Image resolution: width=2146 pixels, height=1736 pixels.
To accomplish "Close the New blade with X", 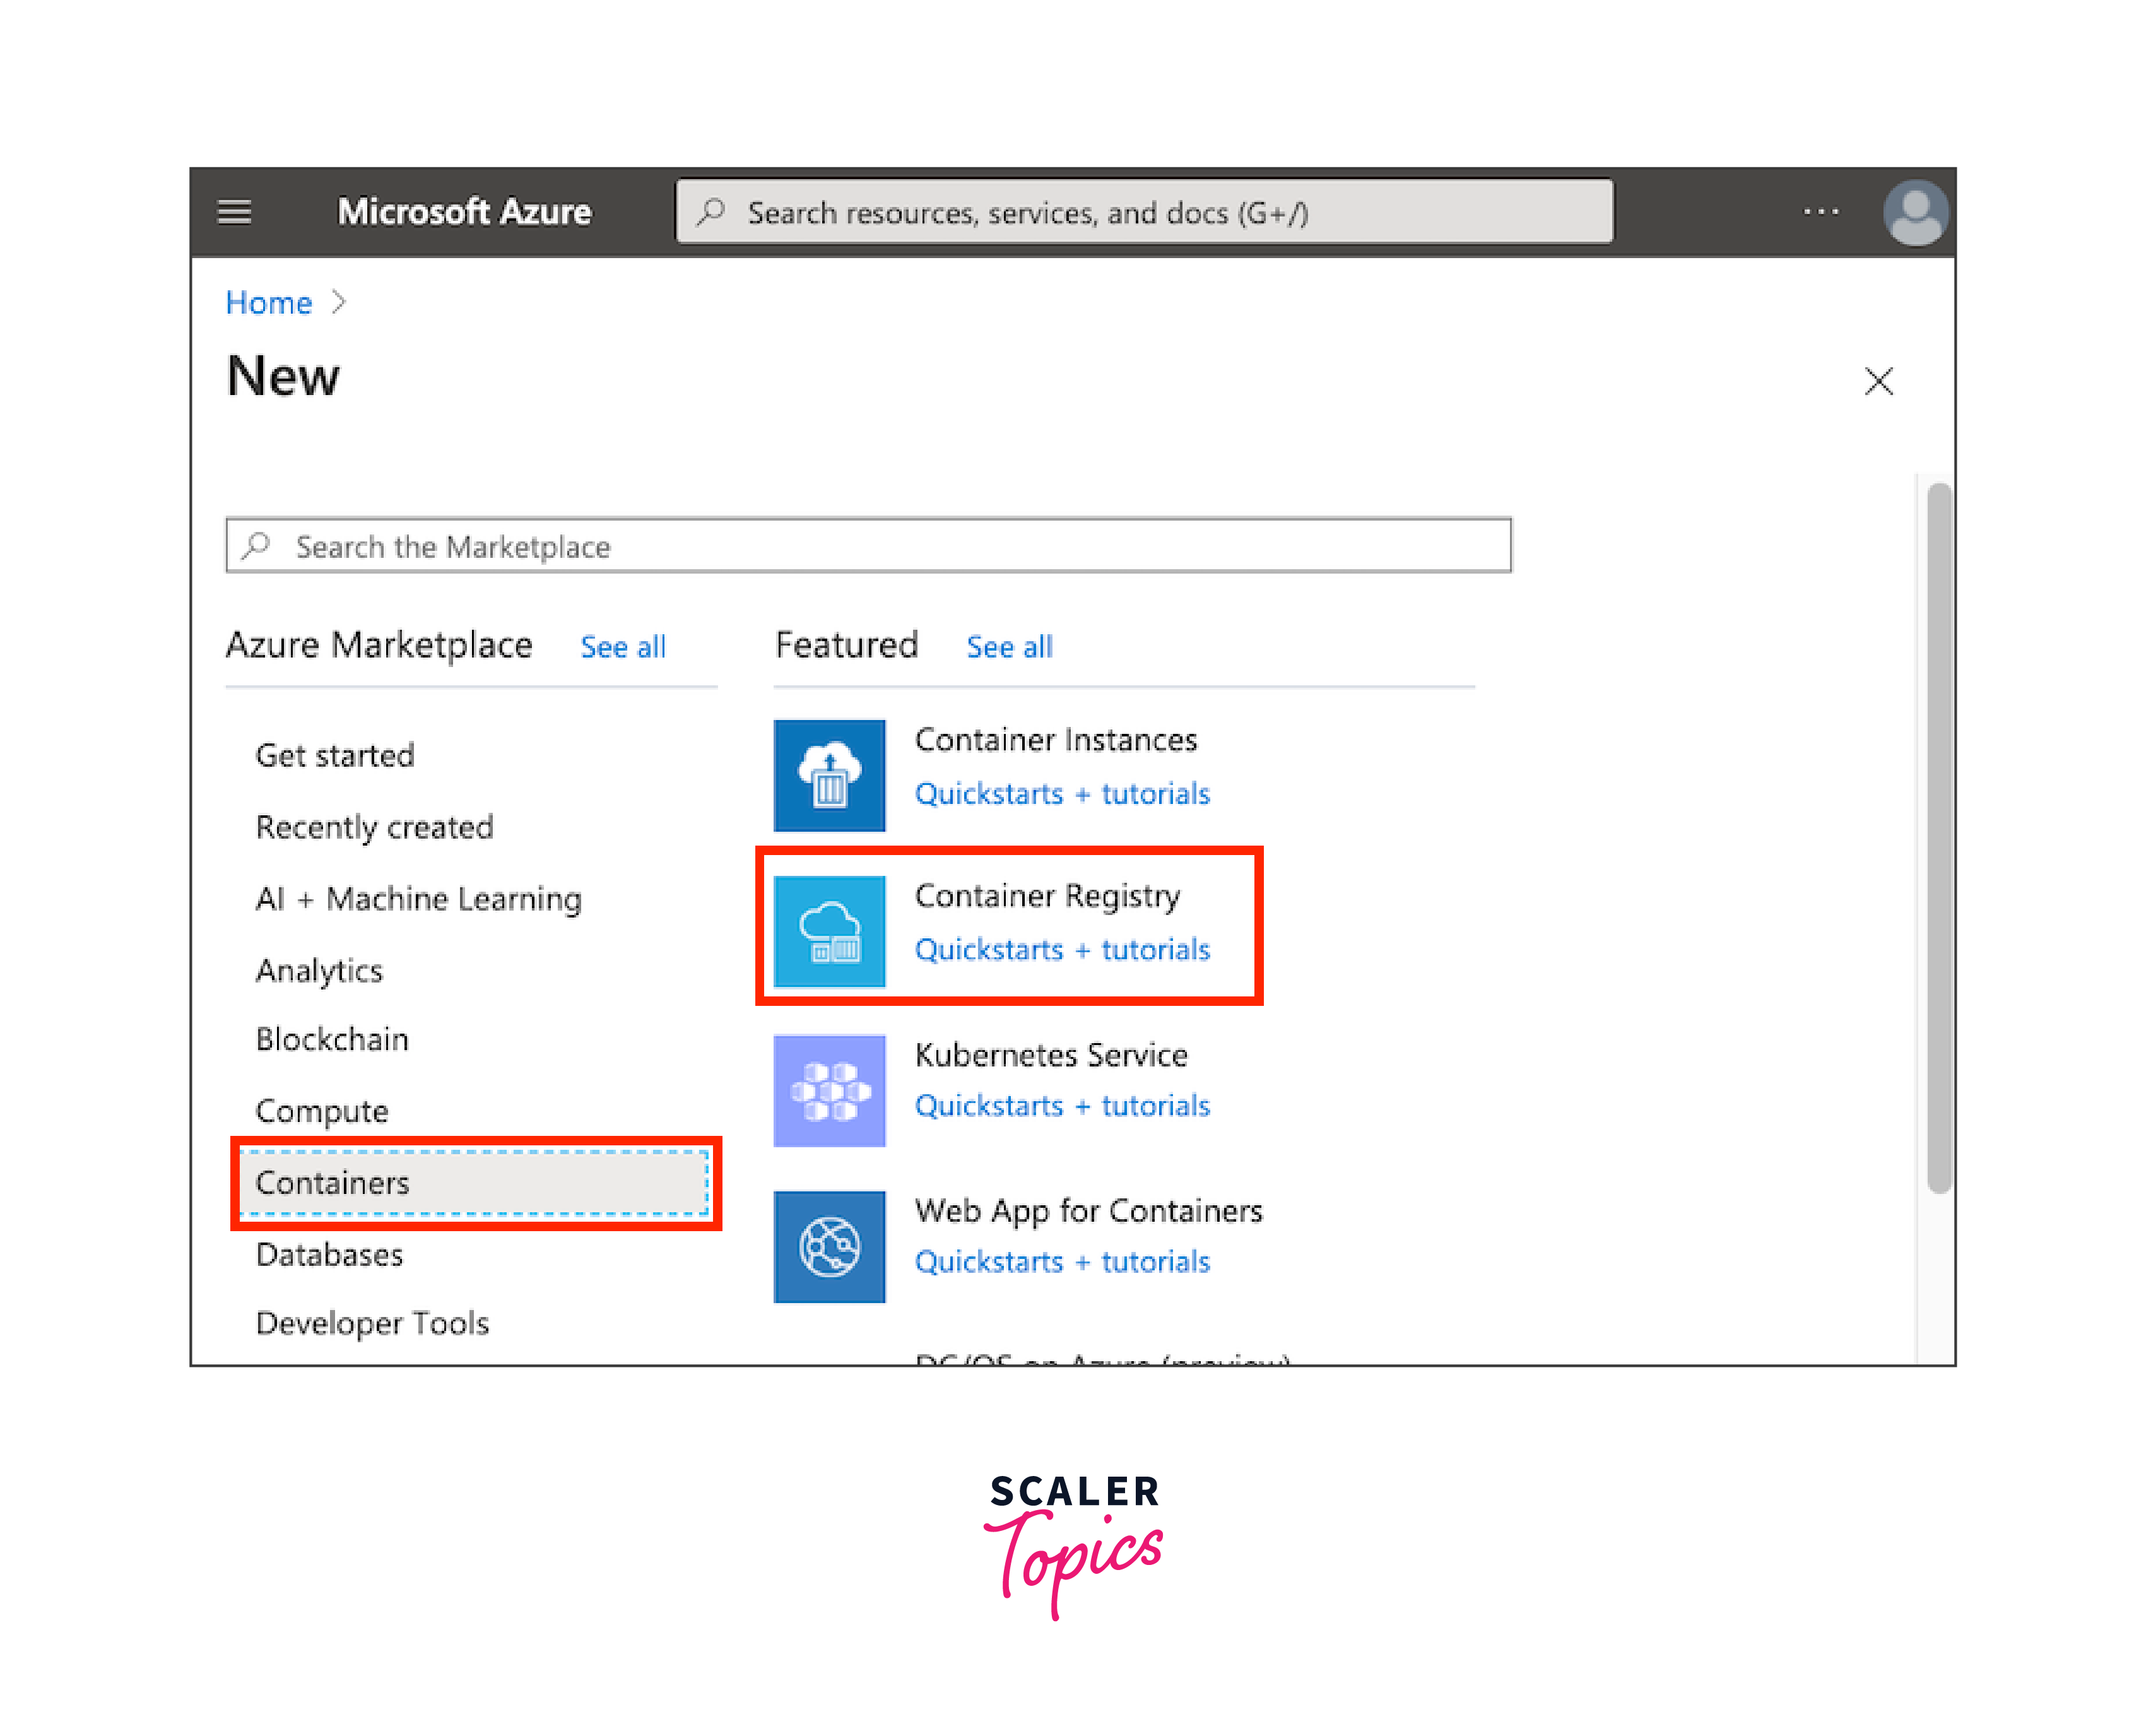I will (1878, 381).
